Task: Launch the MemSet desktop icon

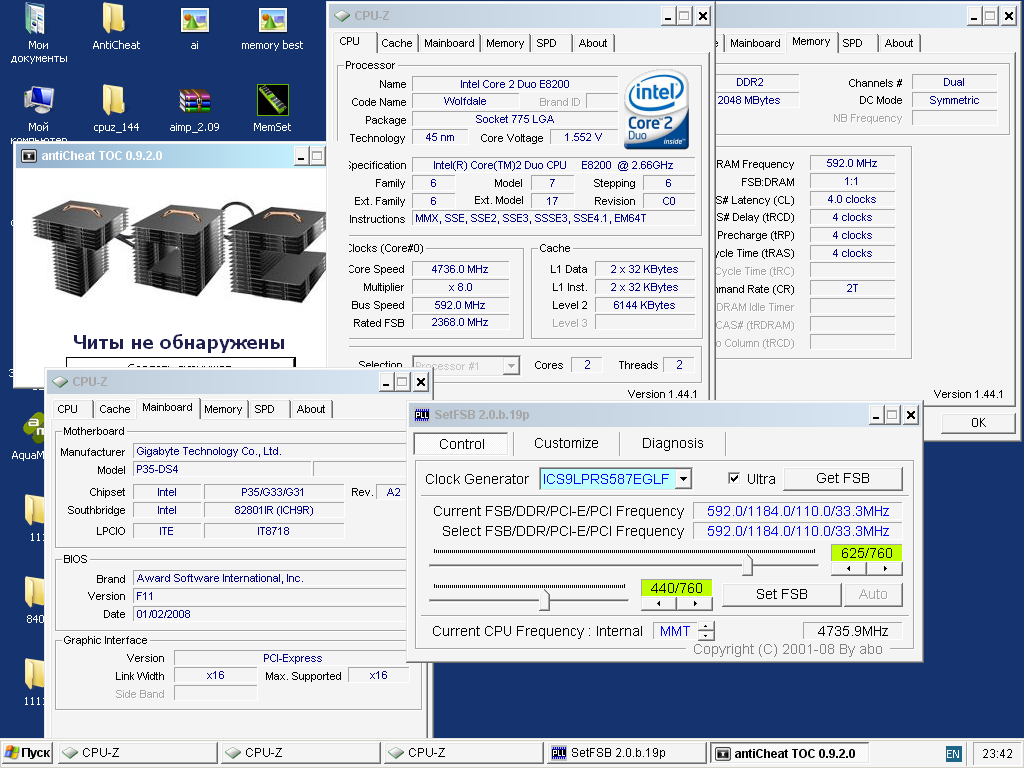Action: 272,101
